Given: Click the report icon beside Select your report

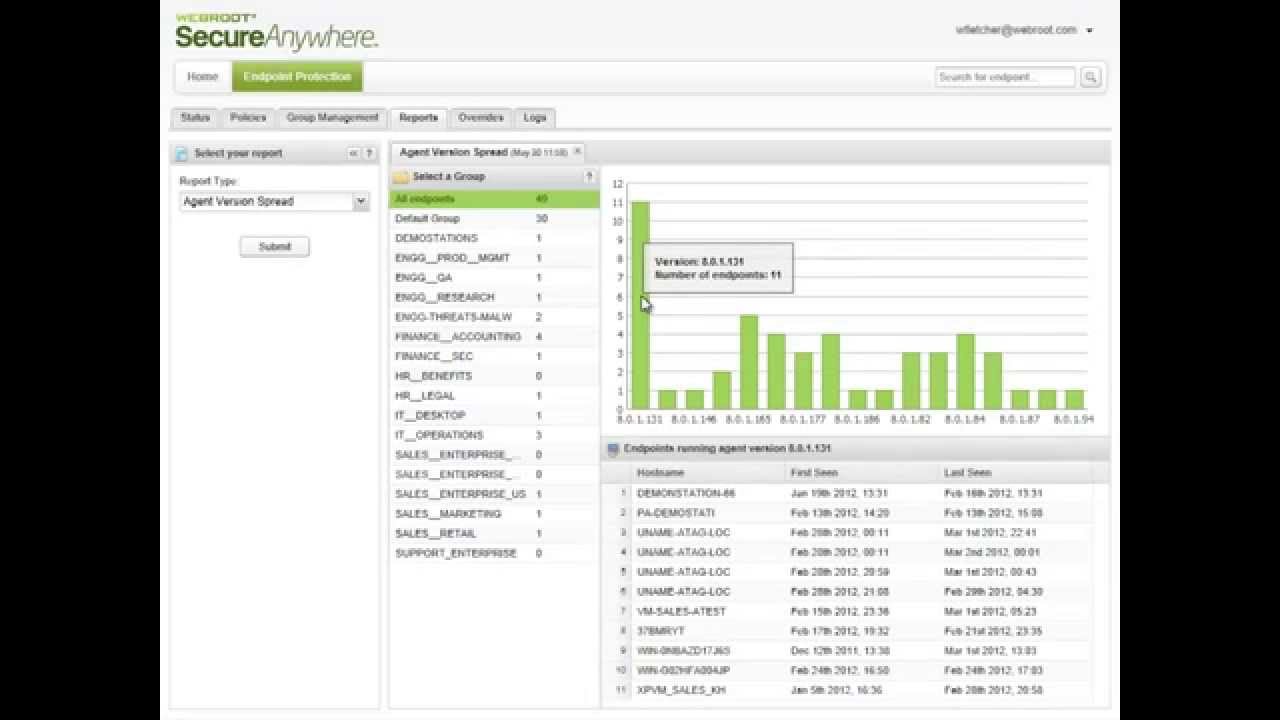Looking at the screenshot, I should pyautogui.click(x=182, y=154).
